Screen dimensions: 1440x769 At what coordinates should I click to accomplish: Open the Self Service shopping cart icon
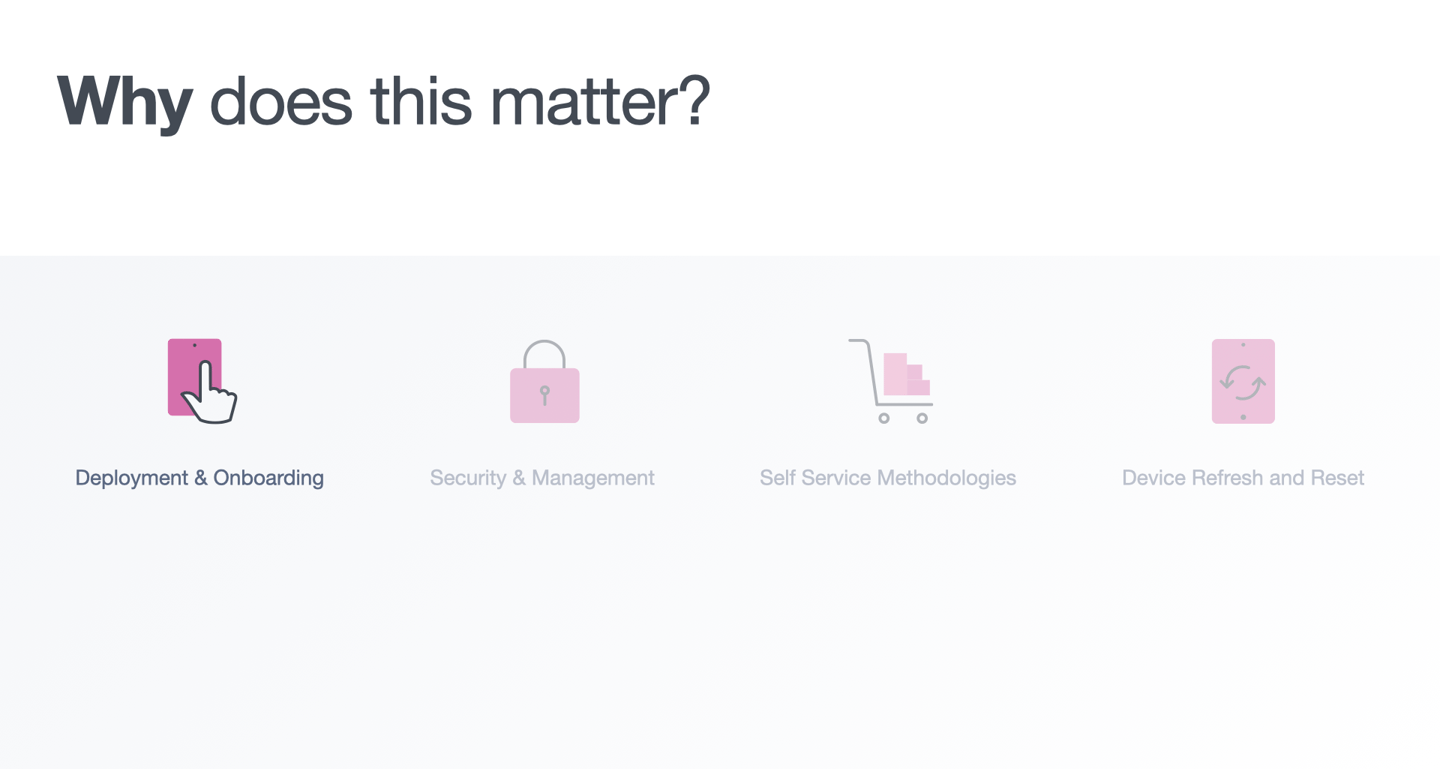coord(890,381)
